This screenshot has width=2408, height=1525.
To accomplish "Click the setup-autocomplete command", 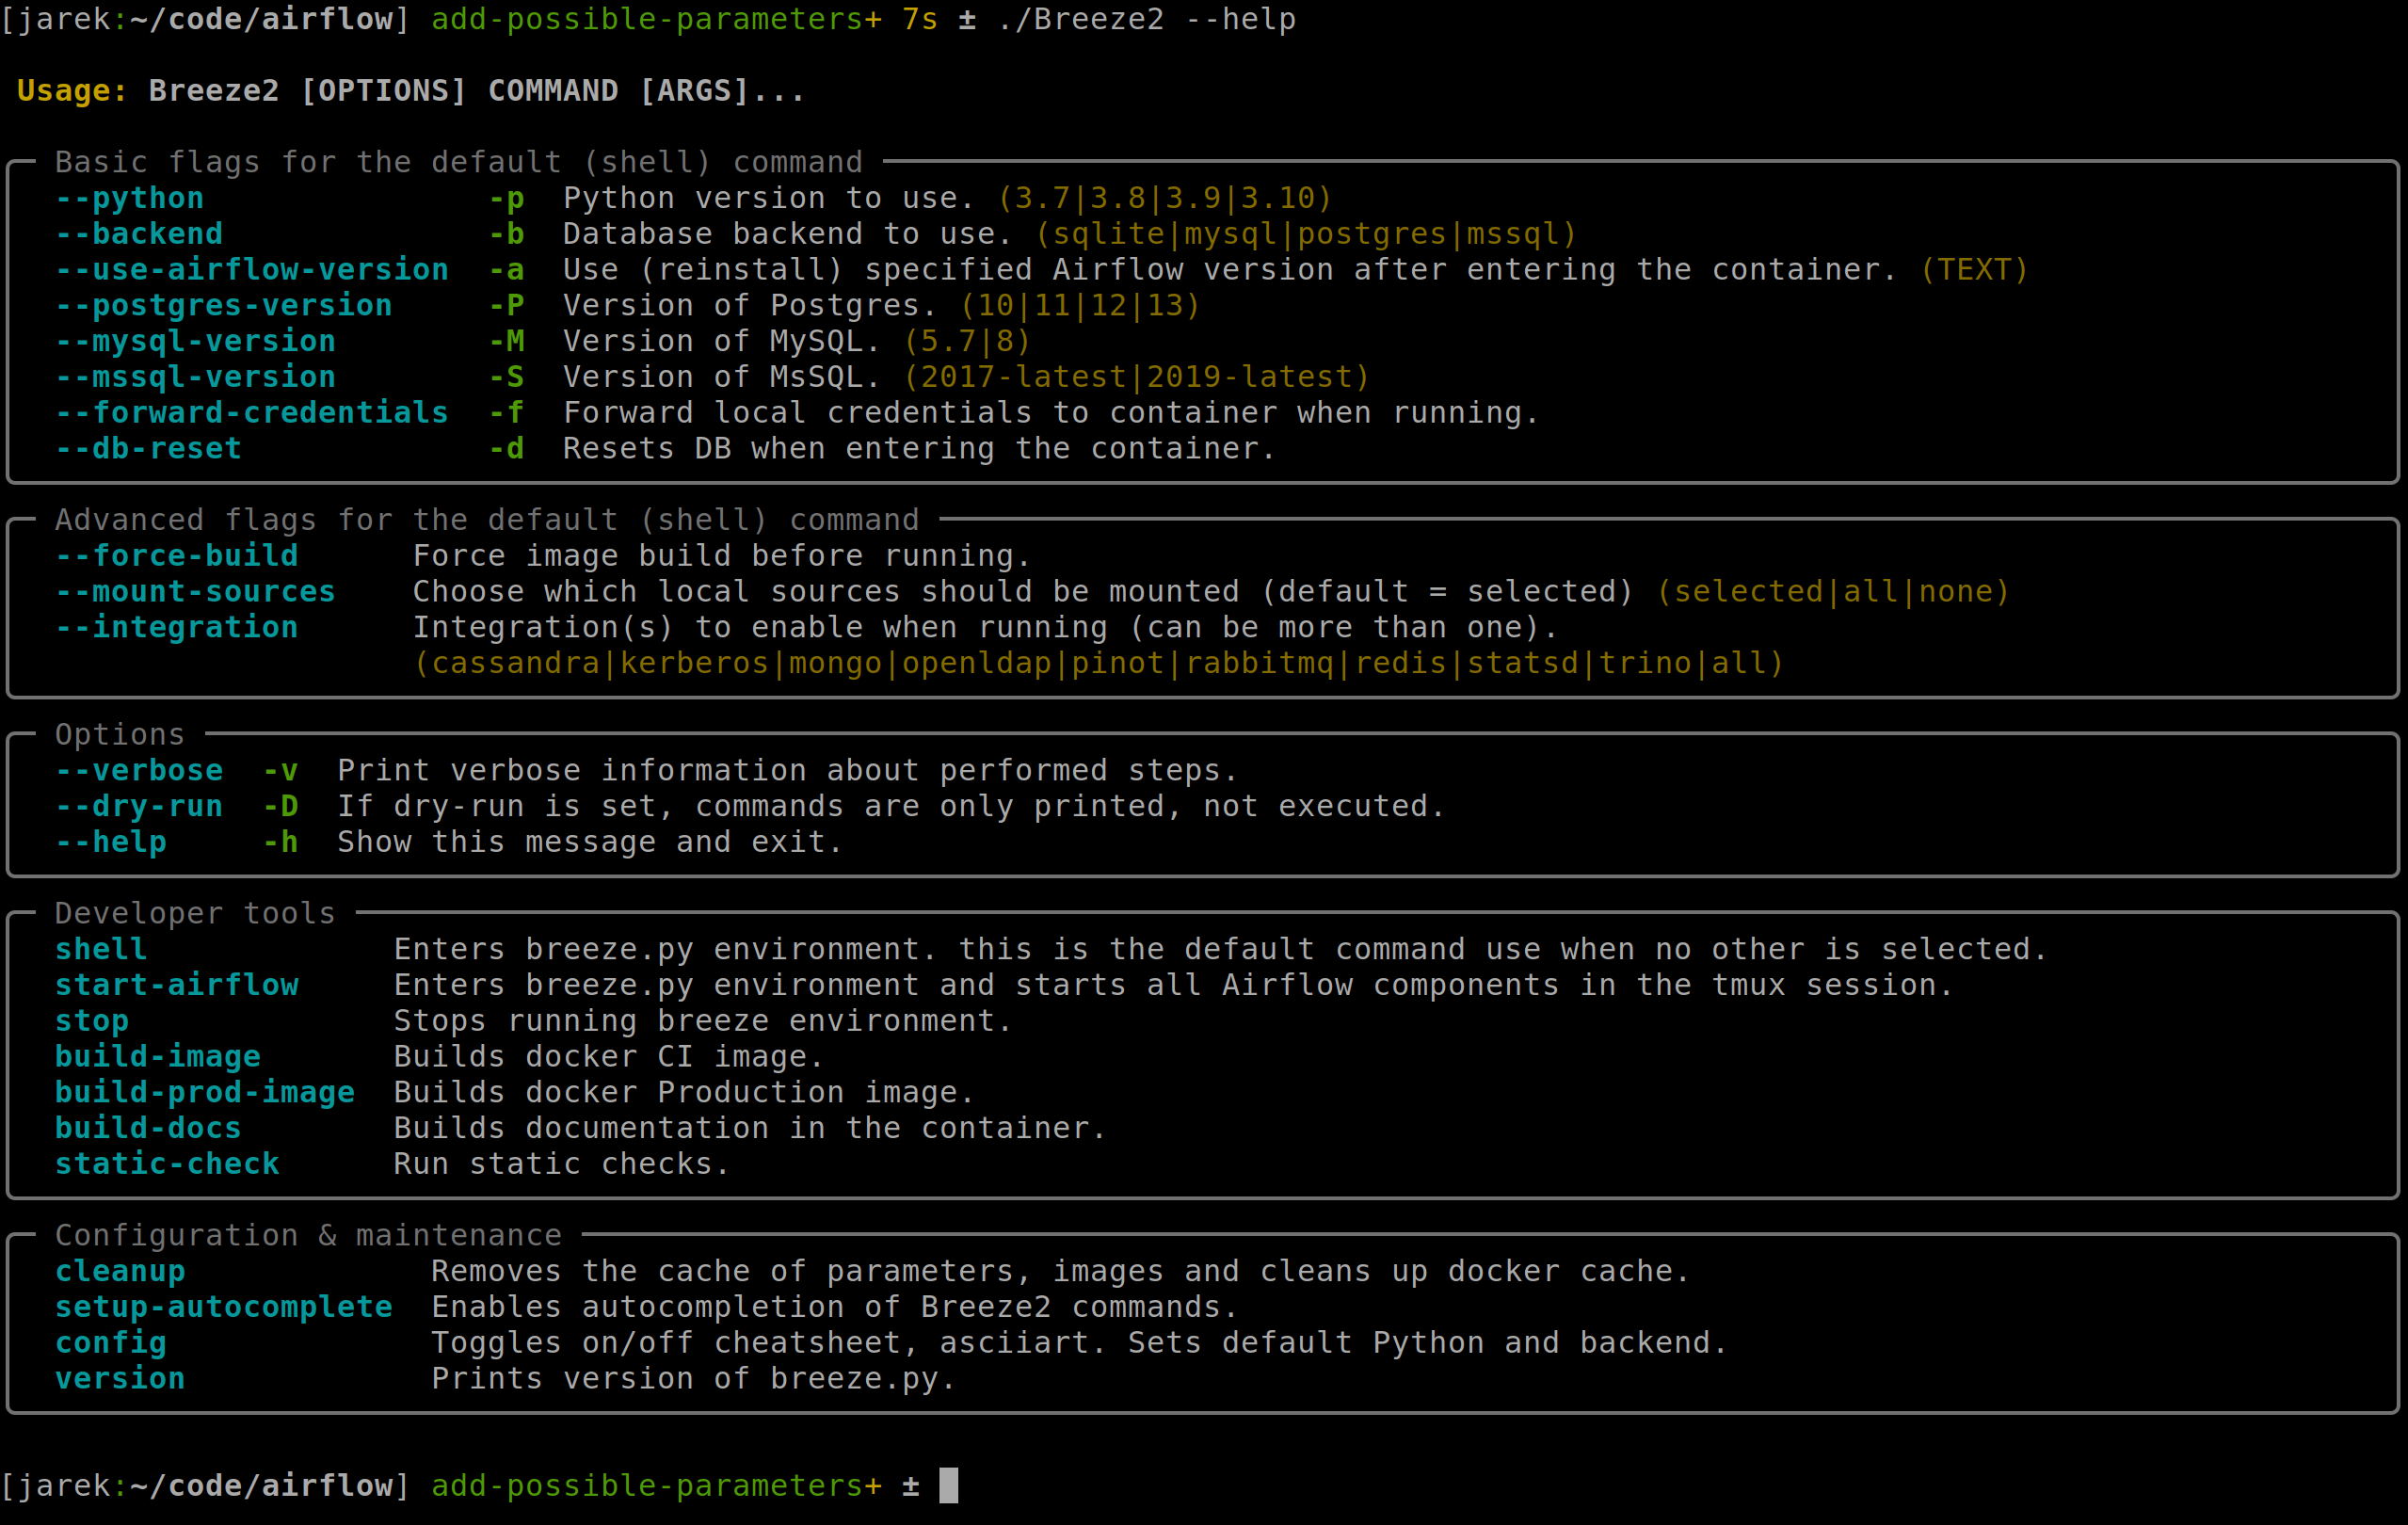I will click(223, 1308).
